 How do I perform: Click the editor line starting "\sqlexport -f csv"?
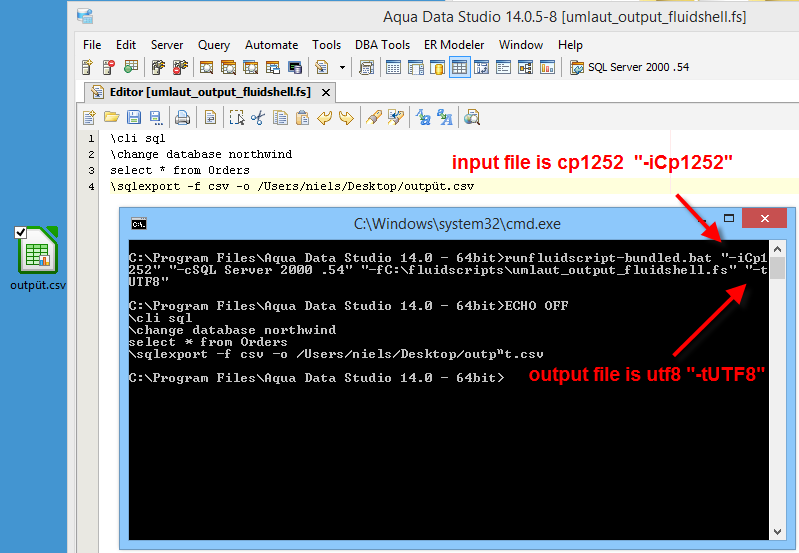292,186
